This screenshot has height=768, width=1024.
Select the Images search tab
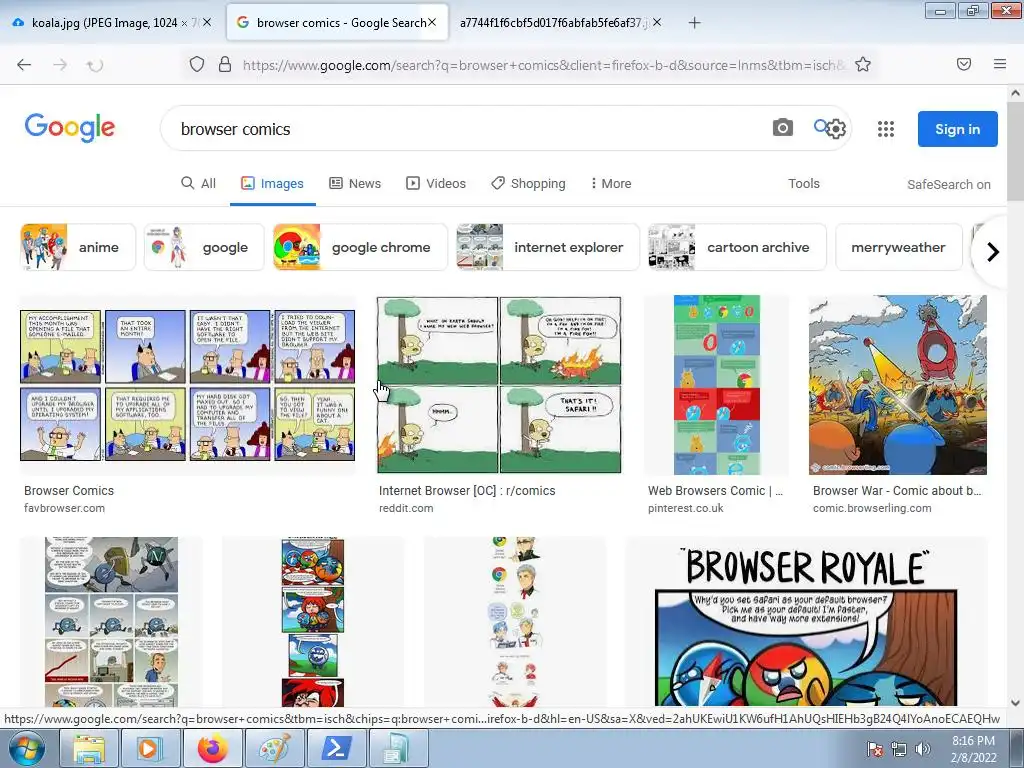tap(272, 184)
